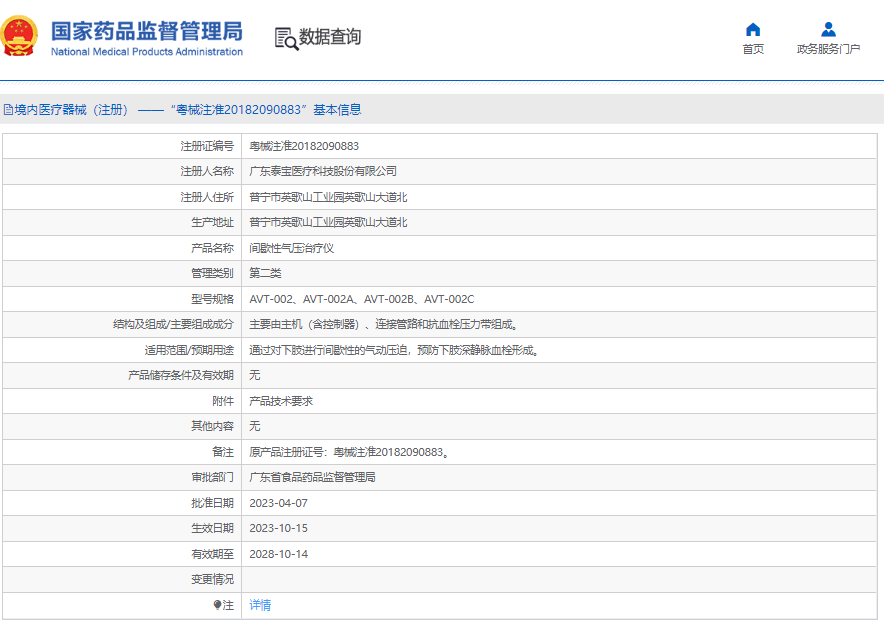
Task: Open the 政务服务门户 text label
Action: pyautogui.click(x=828, y=49)
